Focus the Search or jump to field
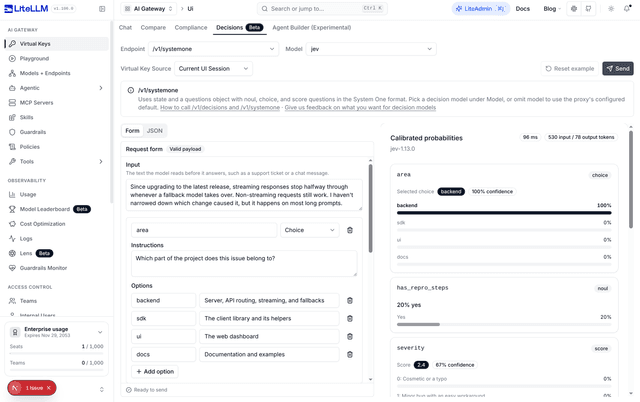The height and width of the screenshot is (402, 640). [322, 9]
